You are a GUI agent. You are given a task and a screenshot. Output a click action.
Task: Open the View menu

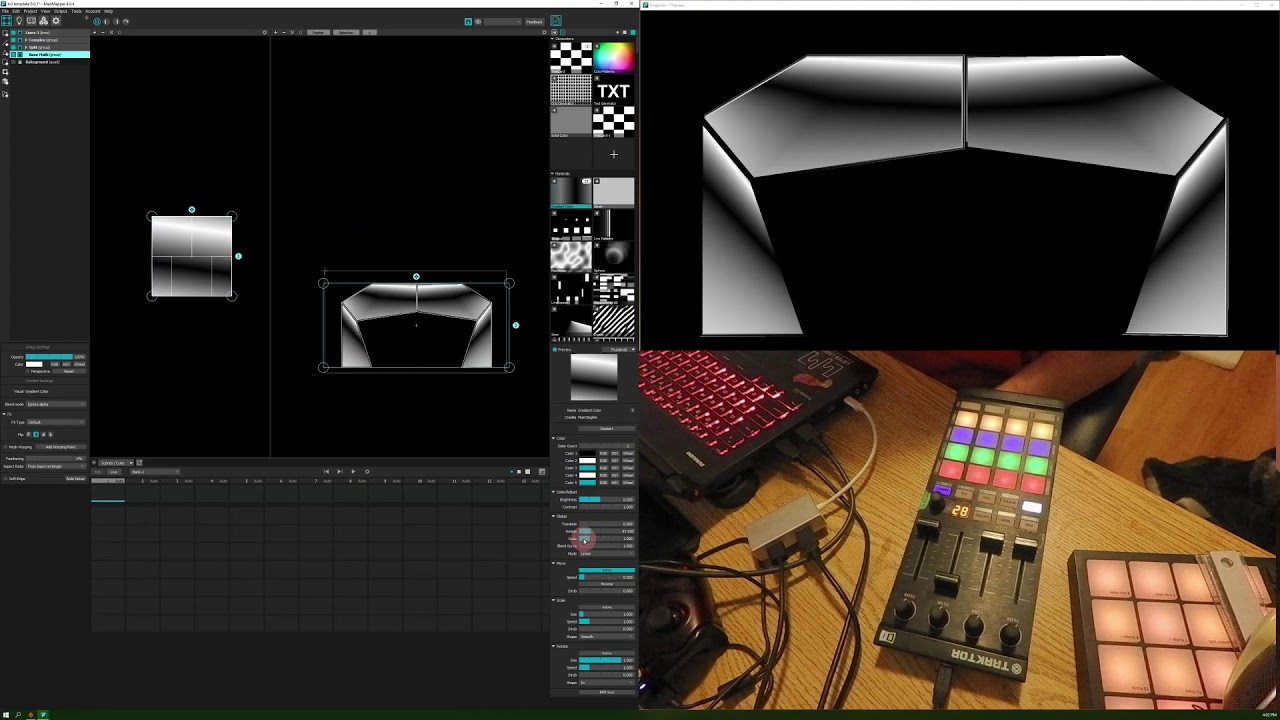[x=45, y=11]
